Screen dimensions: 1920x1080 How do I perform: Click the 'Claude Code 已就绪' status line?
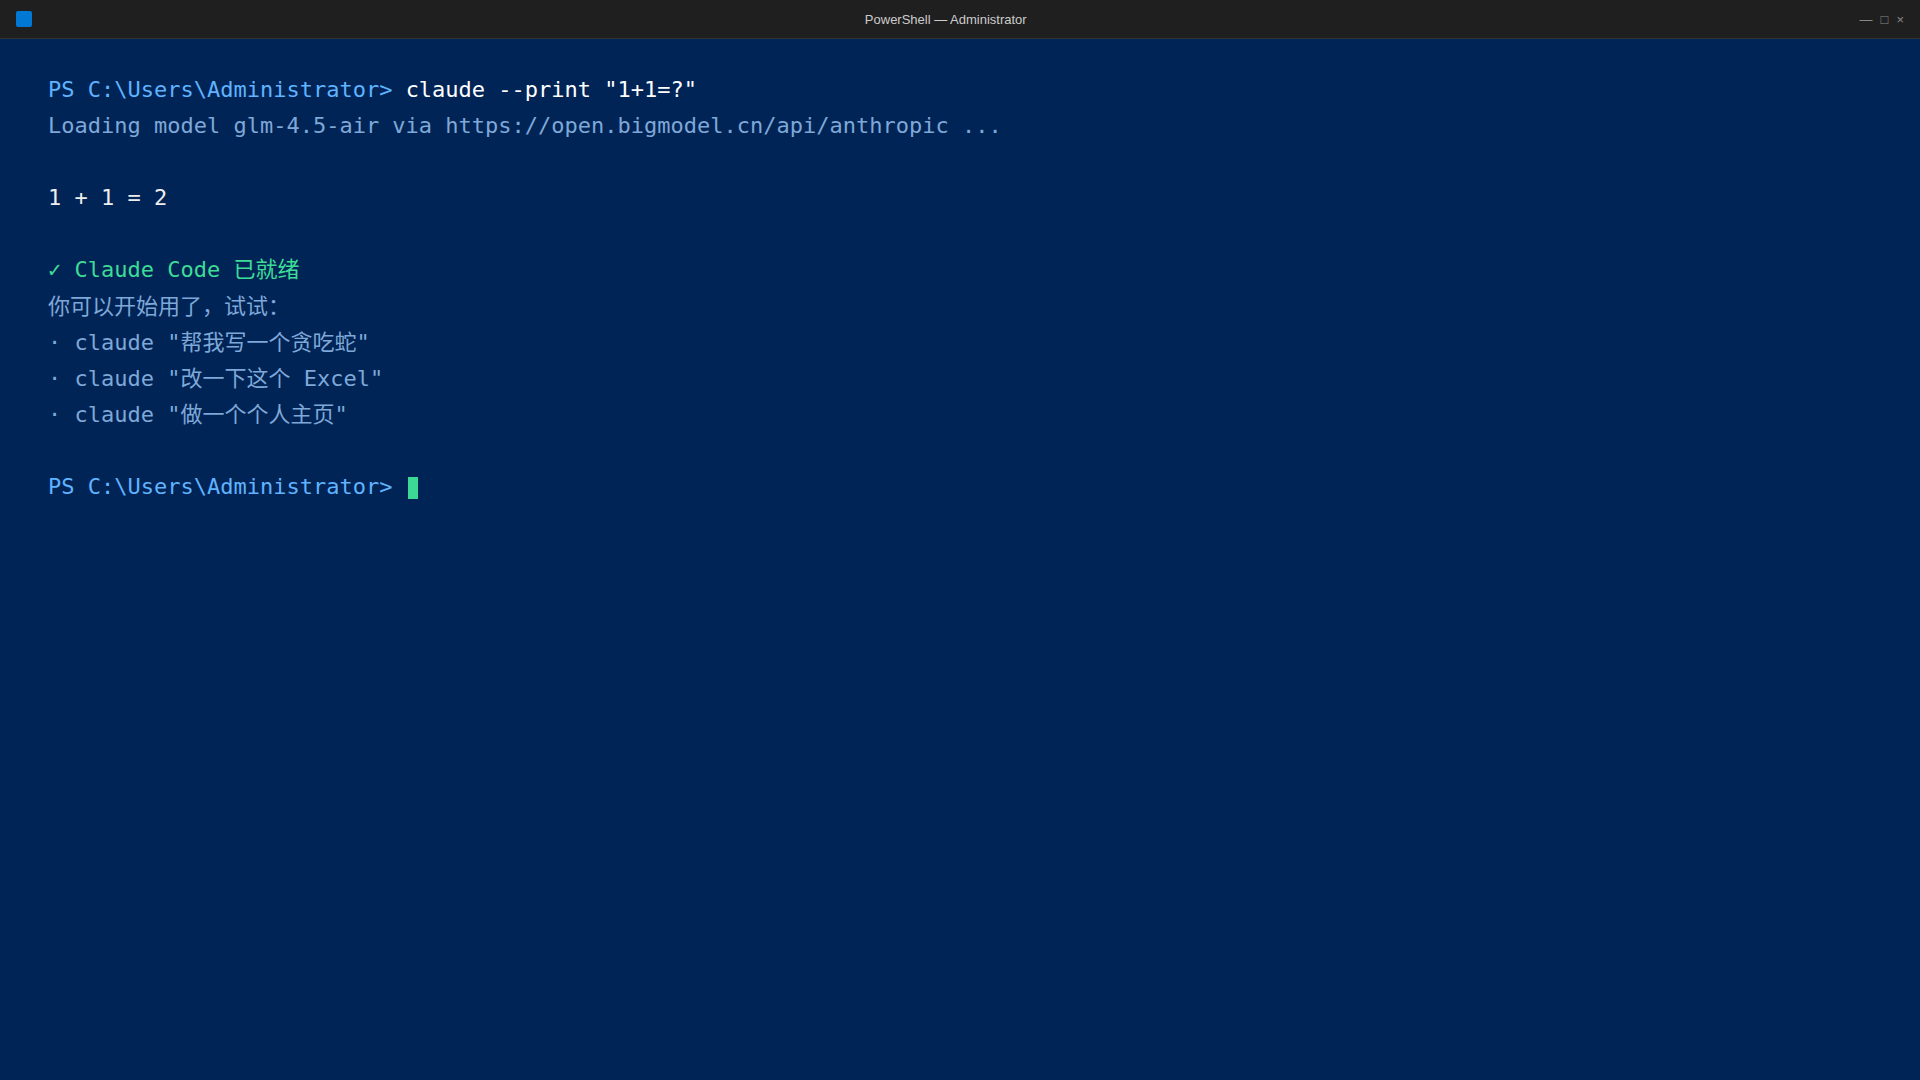click(174, 270)
